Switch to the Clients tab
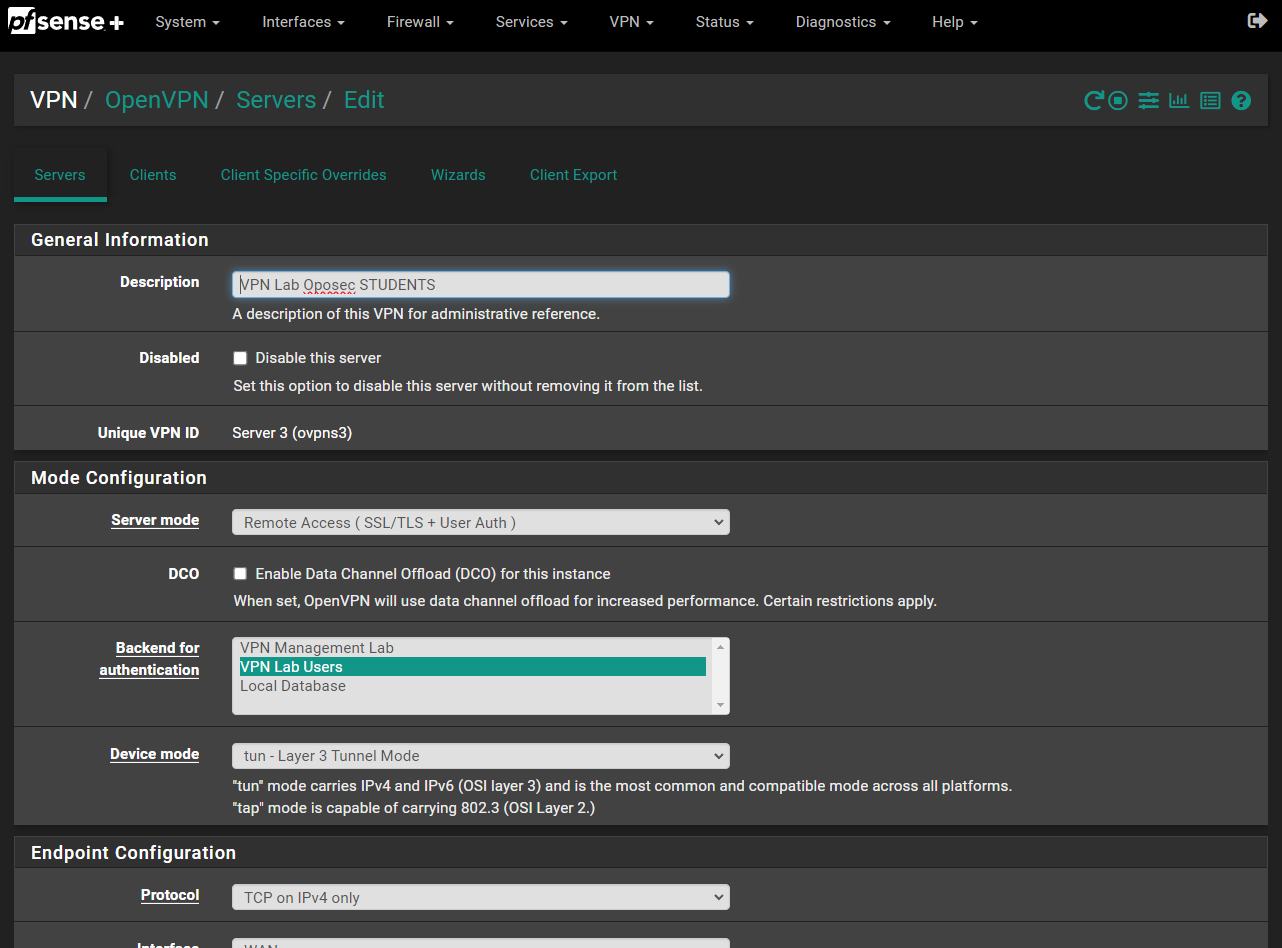Screen dimensions: 1282x948 coord(153,175)
